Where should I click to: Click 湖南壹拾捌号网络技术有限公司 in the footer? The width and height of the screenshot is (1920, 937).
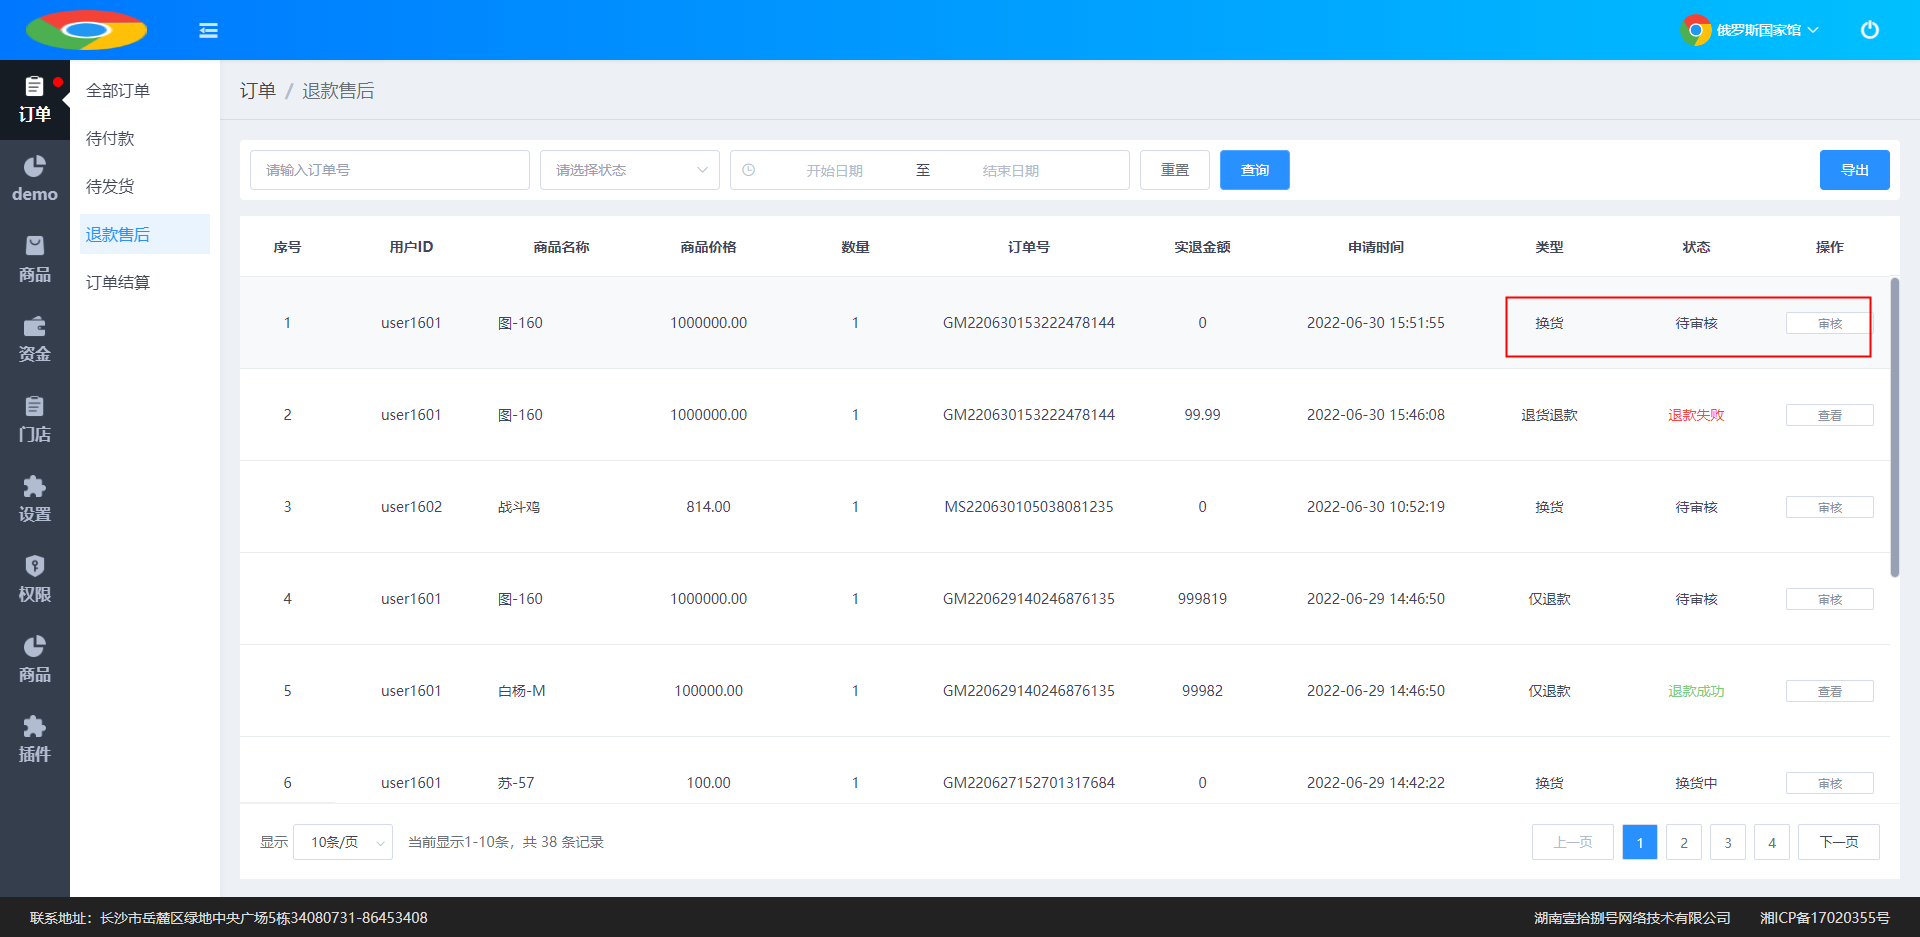[x=1632, y=918]
